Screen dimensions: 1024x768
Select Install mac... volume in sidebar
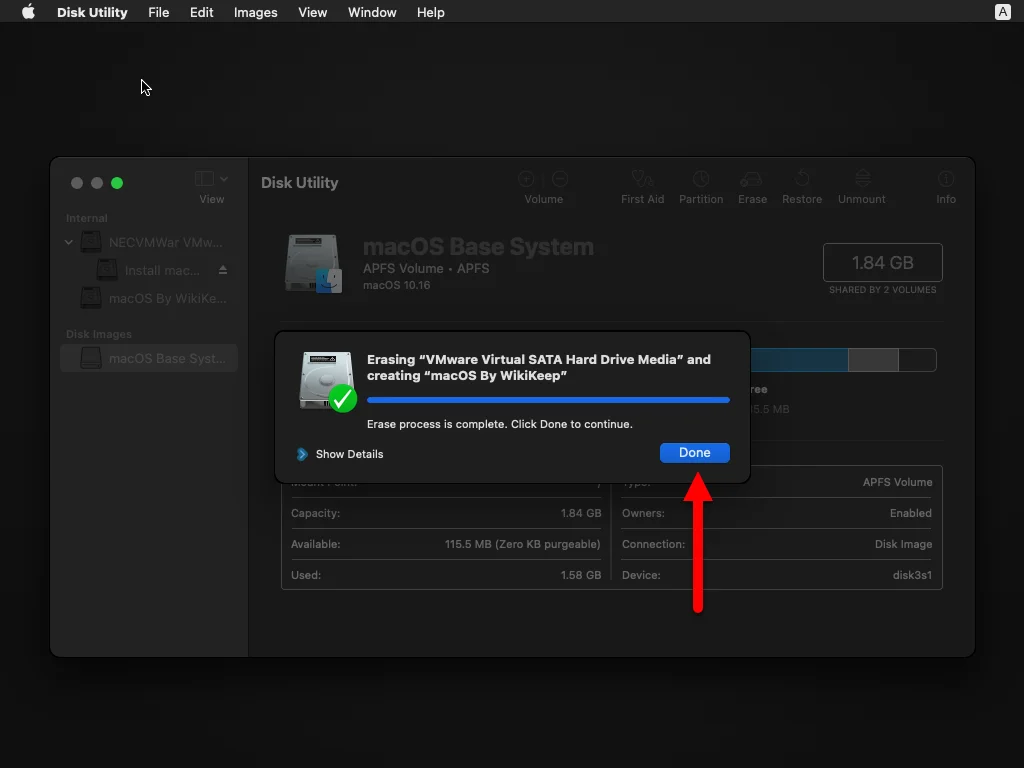coord(148,270)
